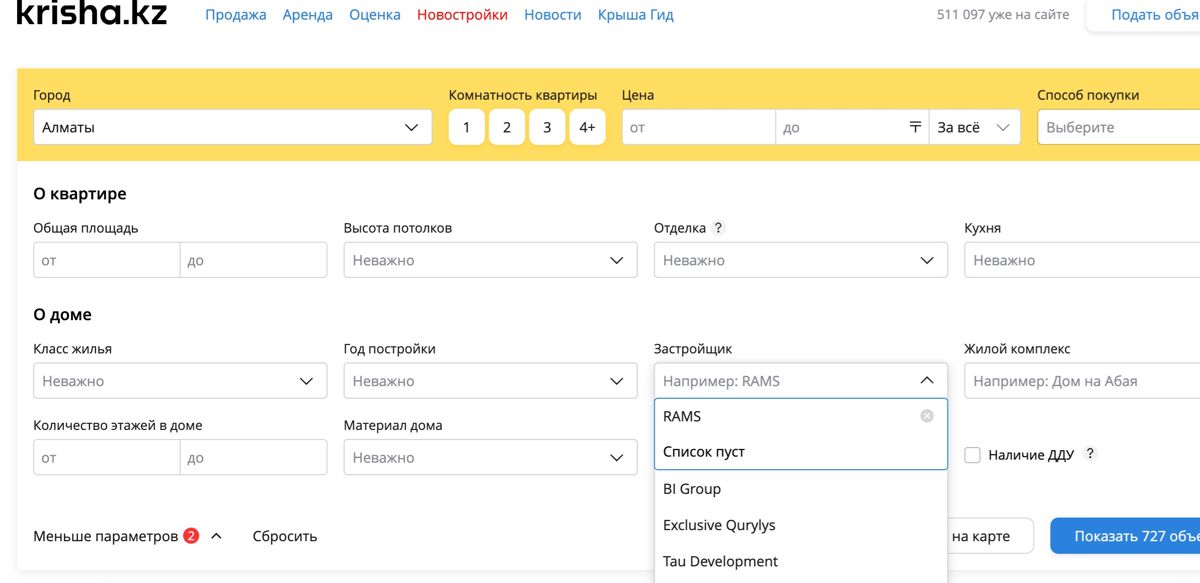Click the help question mark next to Отделка
The image size is (1200, 583).
pos(718,228)
